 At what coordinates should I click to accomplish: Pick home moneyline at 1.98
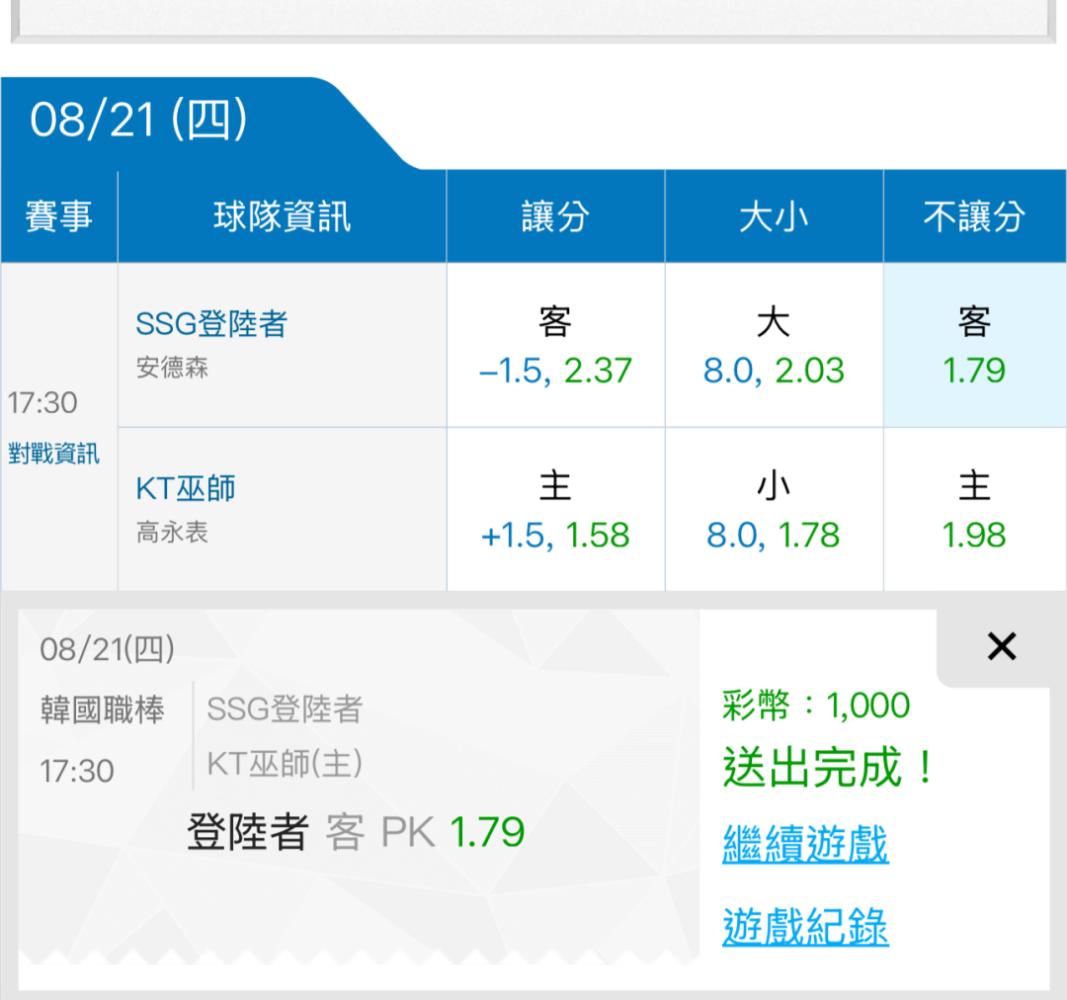[x=974, y=510]
